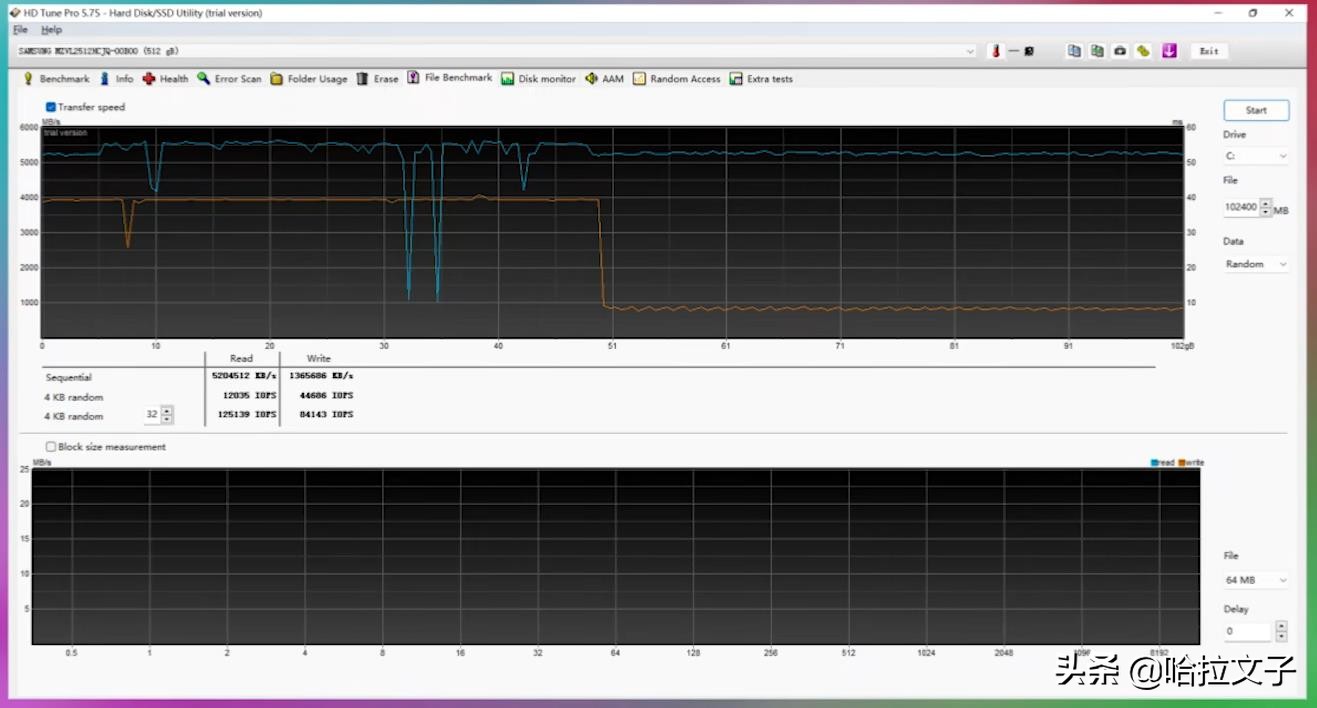Viewport: 1317px width, 708px height.
Task: Click the copy text to clipboard icon
Action: coord(1074,51)
